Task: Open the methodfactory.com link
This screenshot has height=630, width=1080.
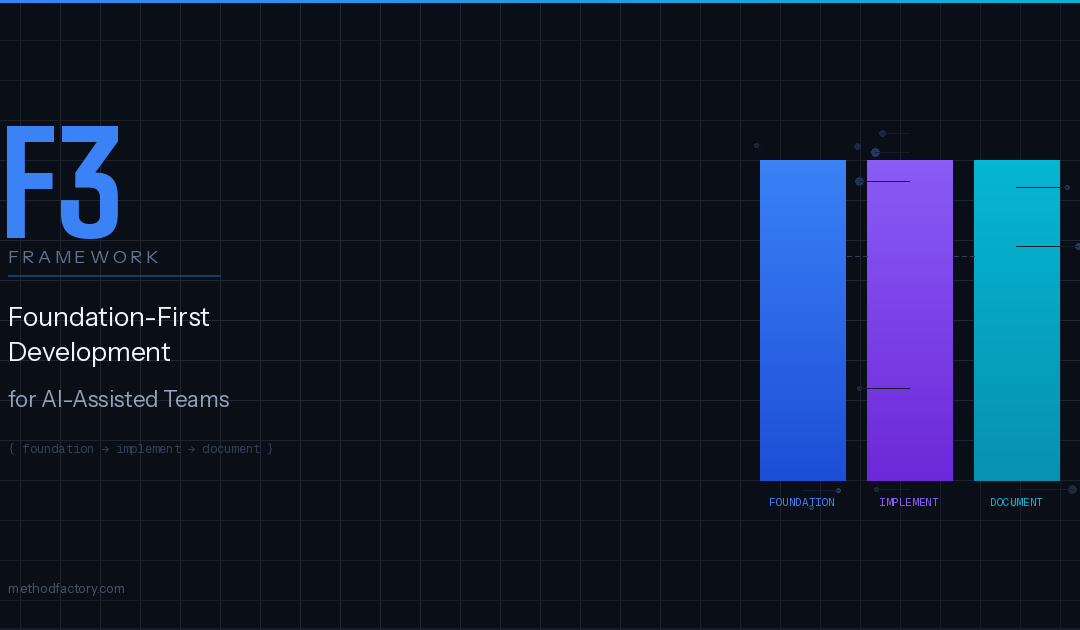Action: pyautogui.click(x=66, y=588)
